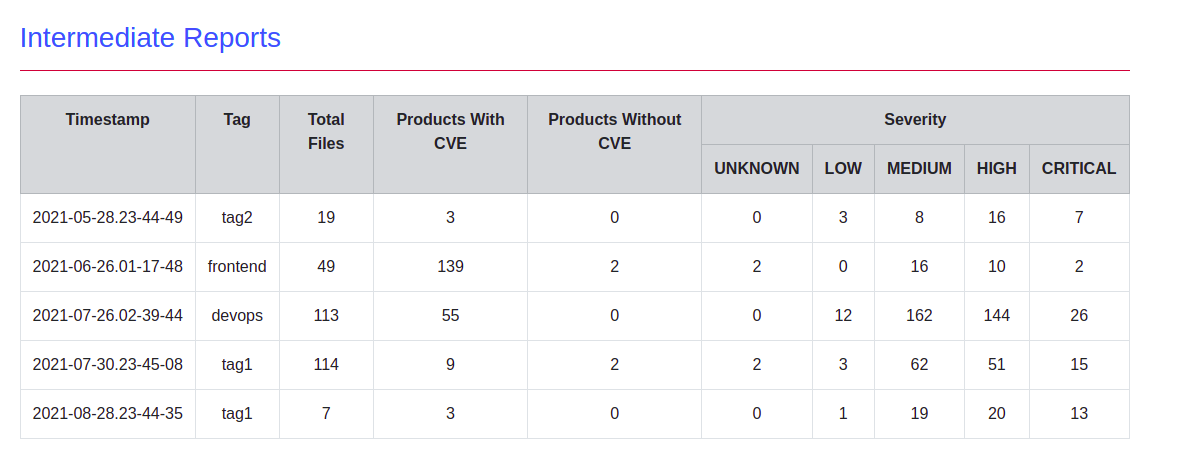The image size is (1180, 464).
Task: Select the frontend tag cell
Action: pos(237,267)
